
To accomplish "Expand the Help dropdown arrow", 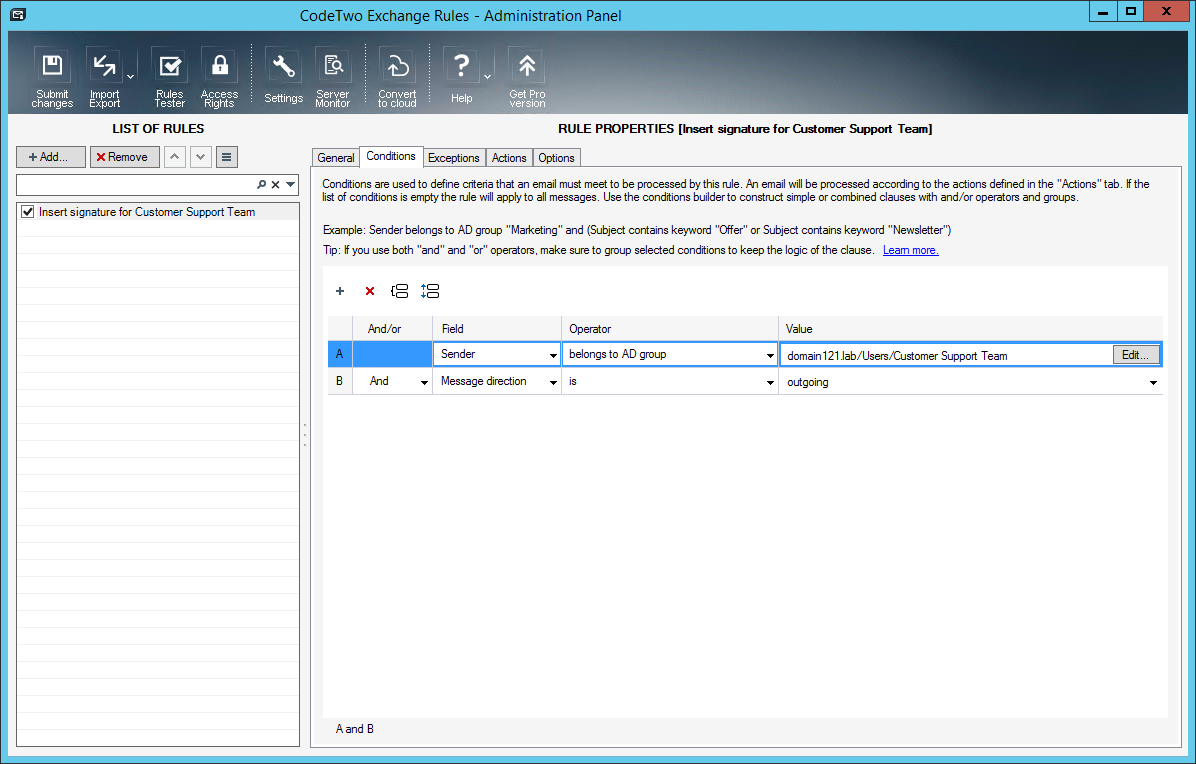I will pos(487,77).
